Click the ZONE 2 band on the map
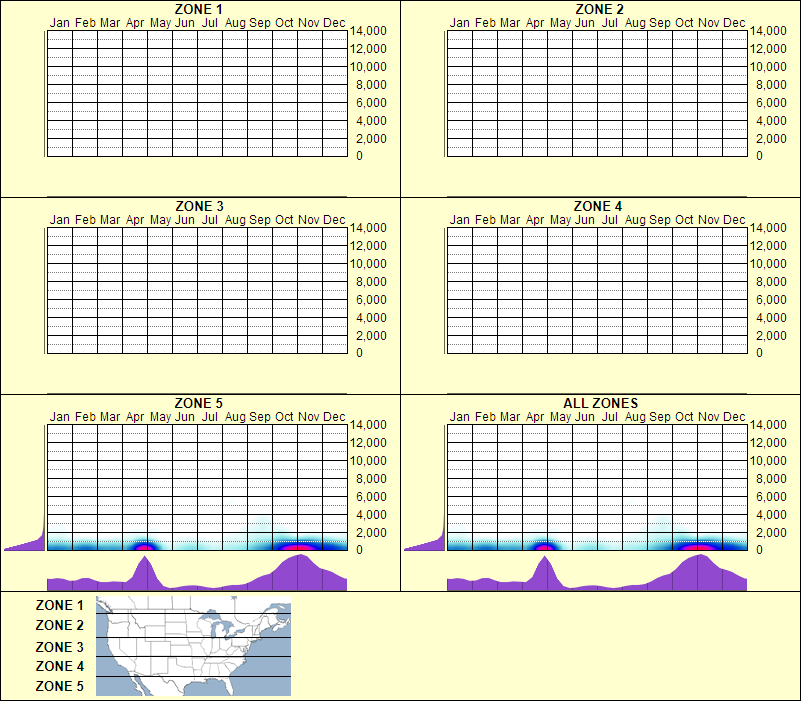The image size is (801, 701). (192, 625)
